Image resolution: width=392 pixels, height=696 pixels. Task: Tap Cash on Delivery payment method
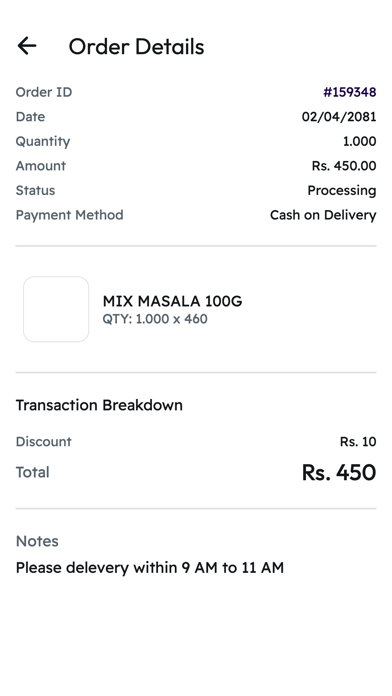[323, 215]
